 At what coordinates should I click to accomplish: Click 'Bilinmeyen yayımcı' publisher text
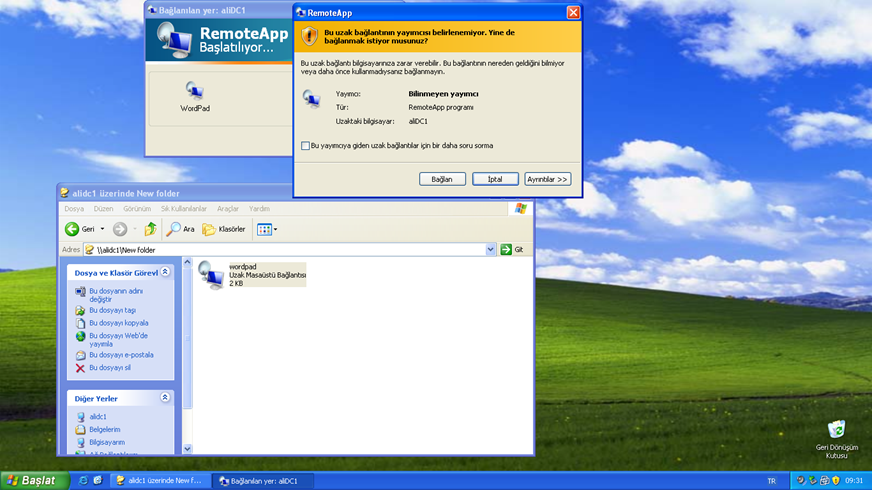[443, 94]
